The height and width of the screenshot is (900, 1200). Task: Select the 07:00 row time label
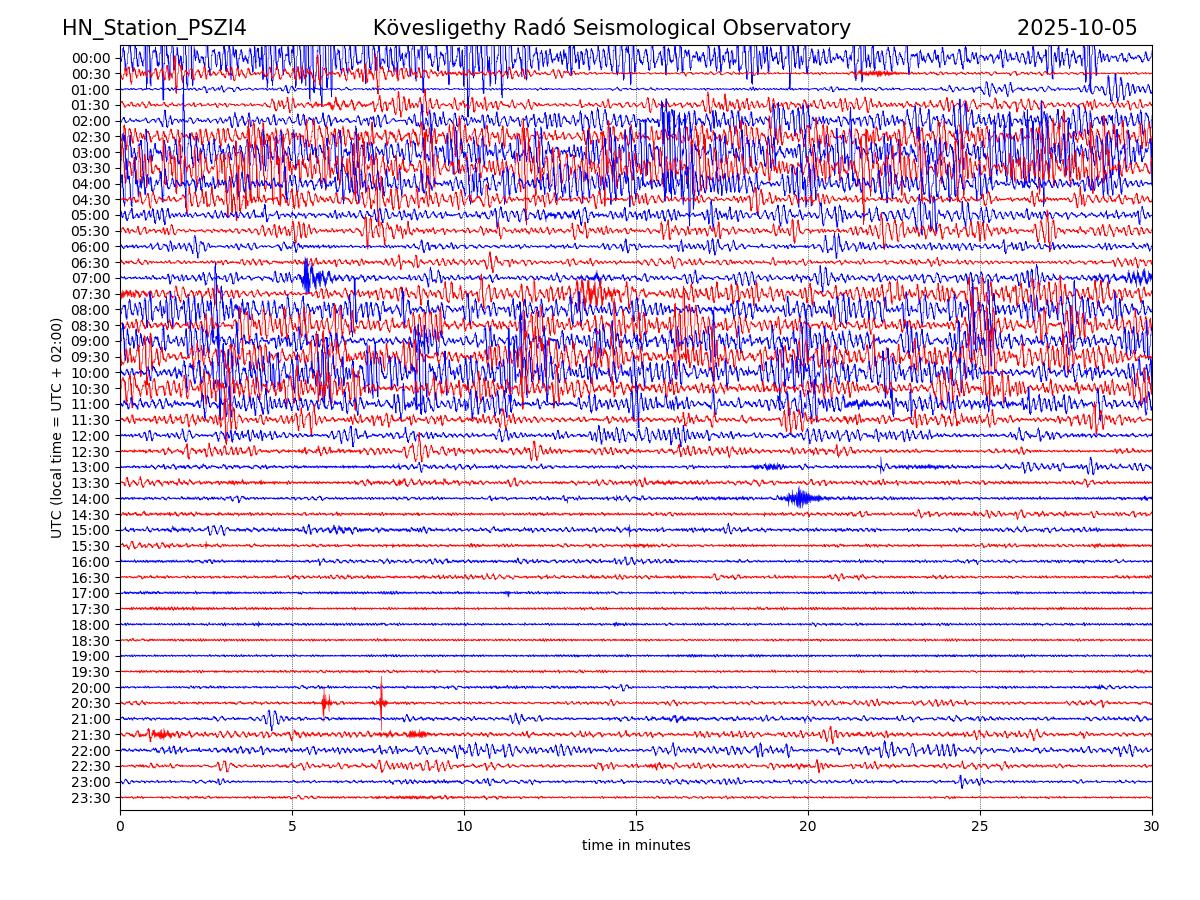click(90, 278)
